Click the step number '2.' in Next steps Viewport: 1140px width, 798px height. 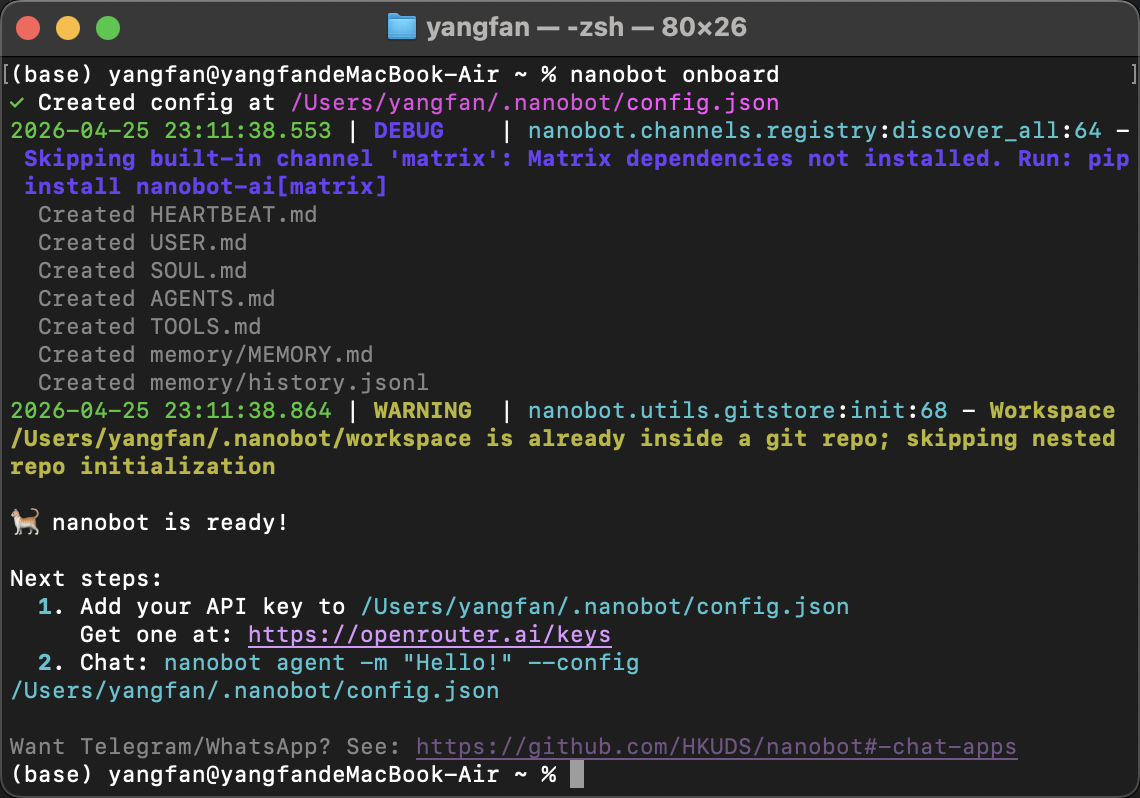[x=51, y=663]
